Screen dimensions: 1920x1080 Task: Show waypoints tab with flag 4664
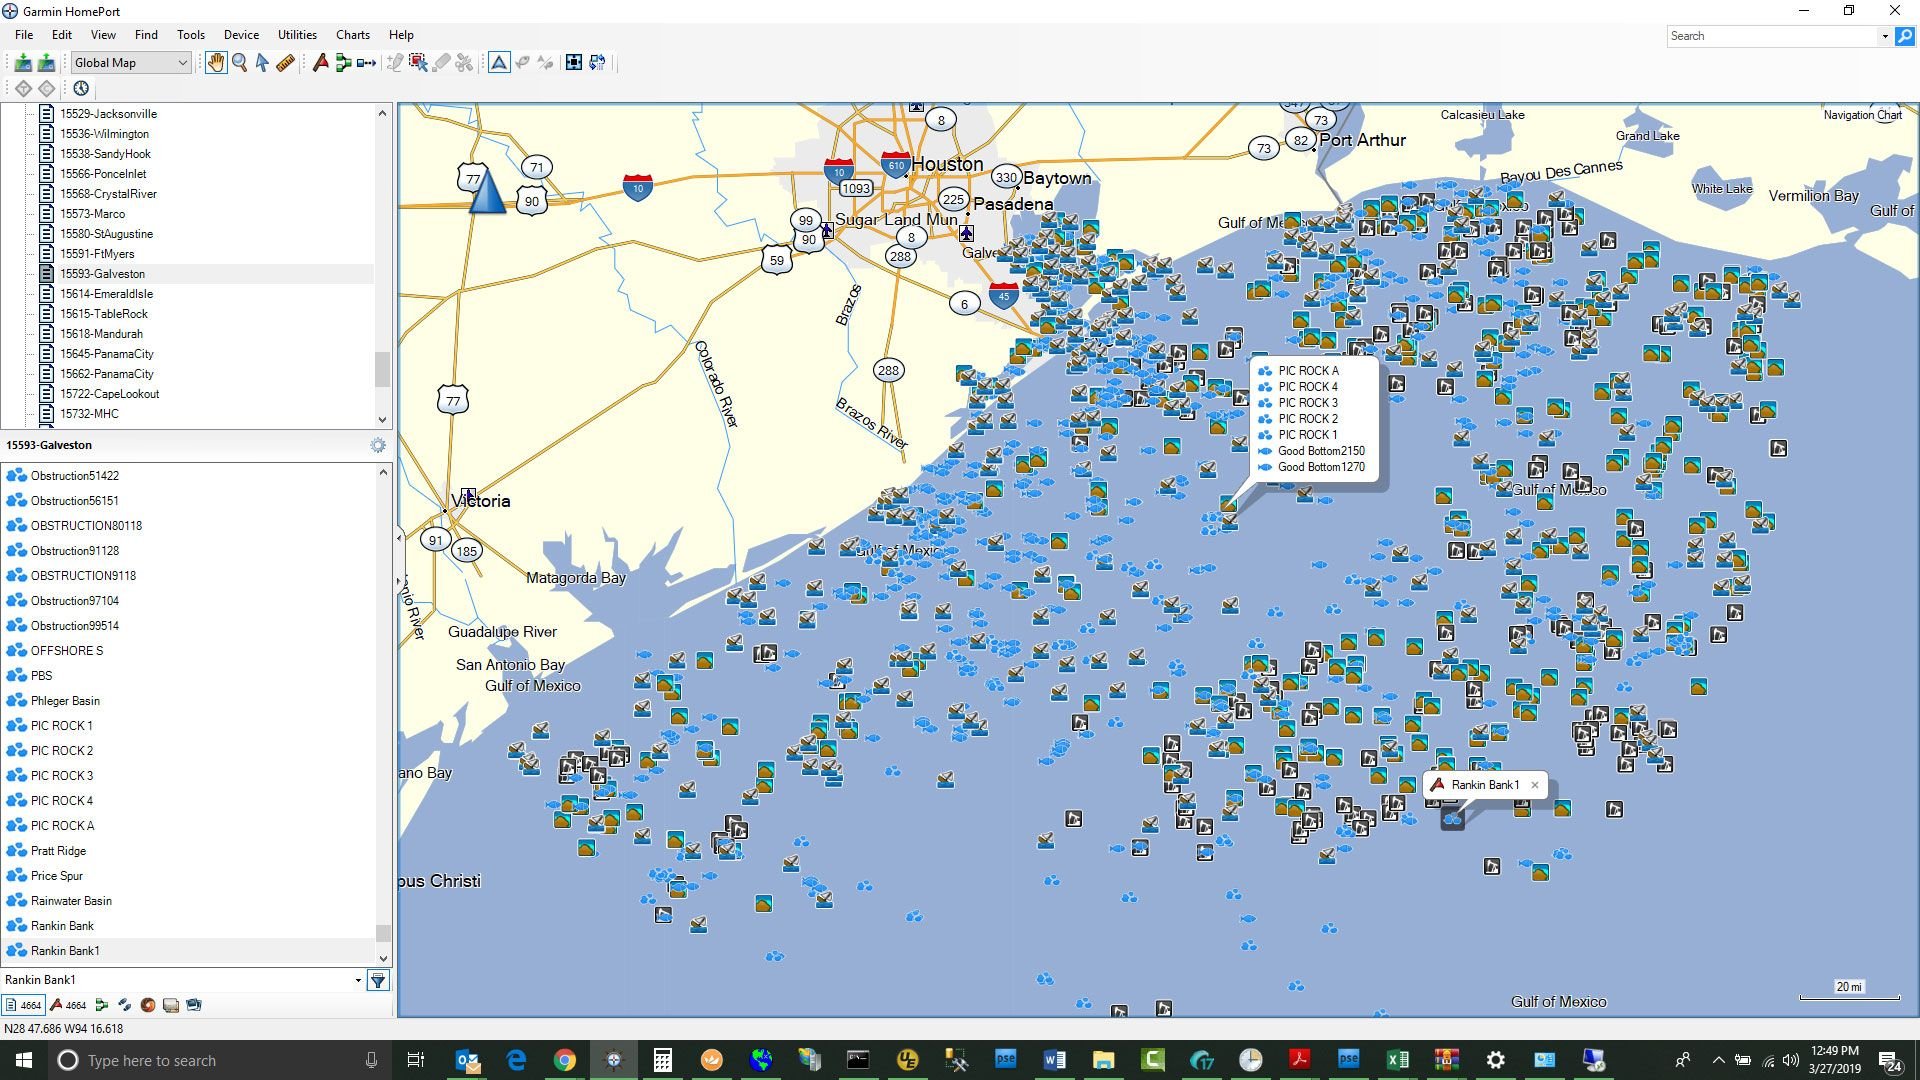pos(68,1006)
